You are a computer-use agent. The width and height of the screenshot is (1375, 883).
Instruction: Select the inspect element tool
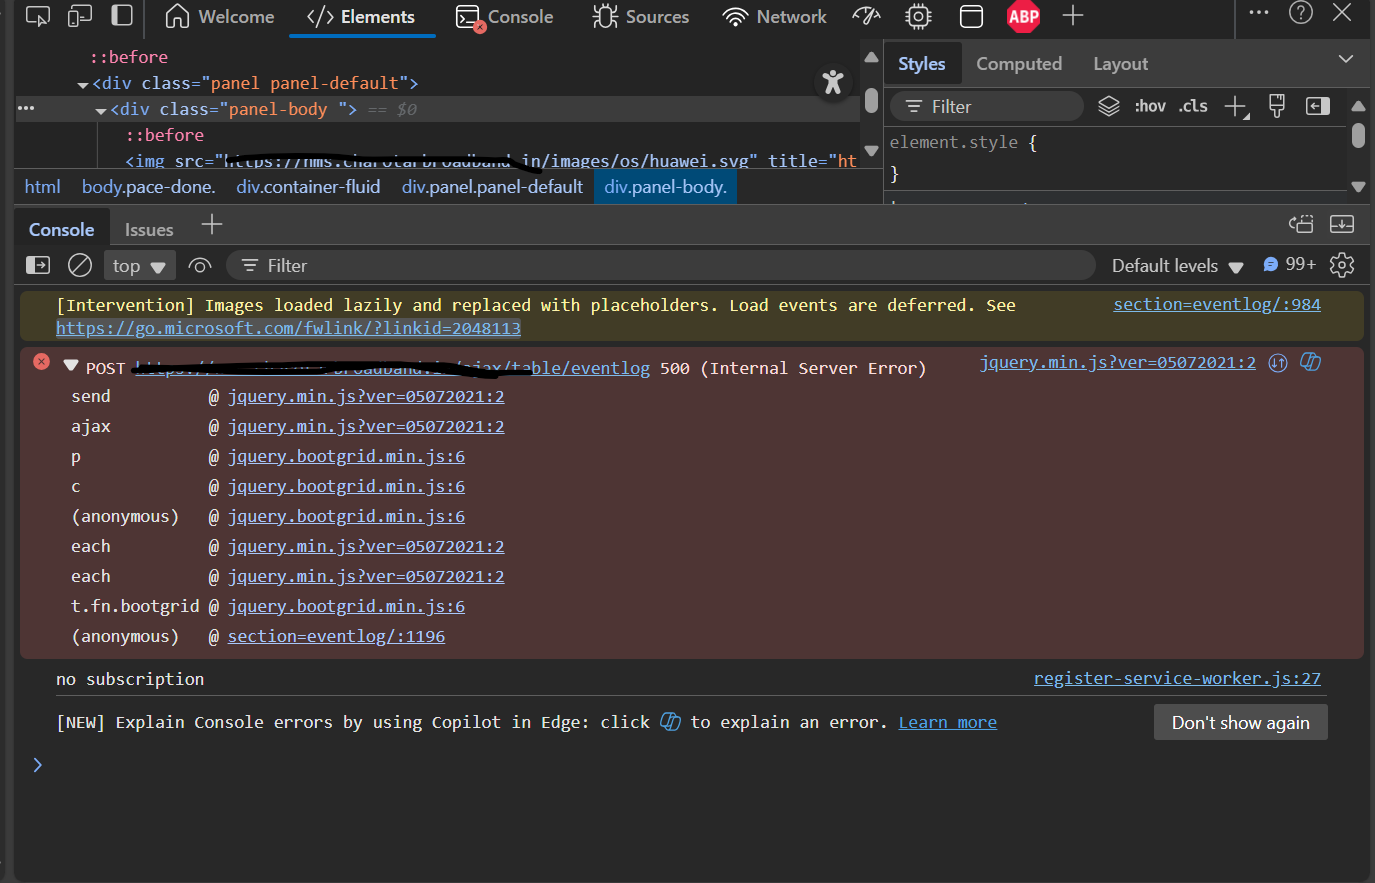38,17
